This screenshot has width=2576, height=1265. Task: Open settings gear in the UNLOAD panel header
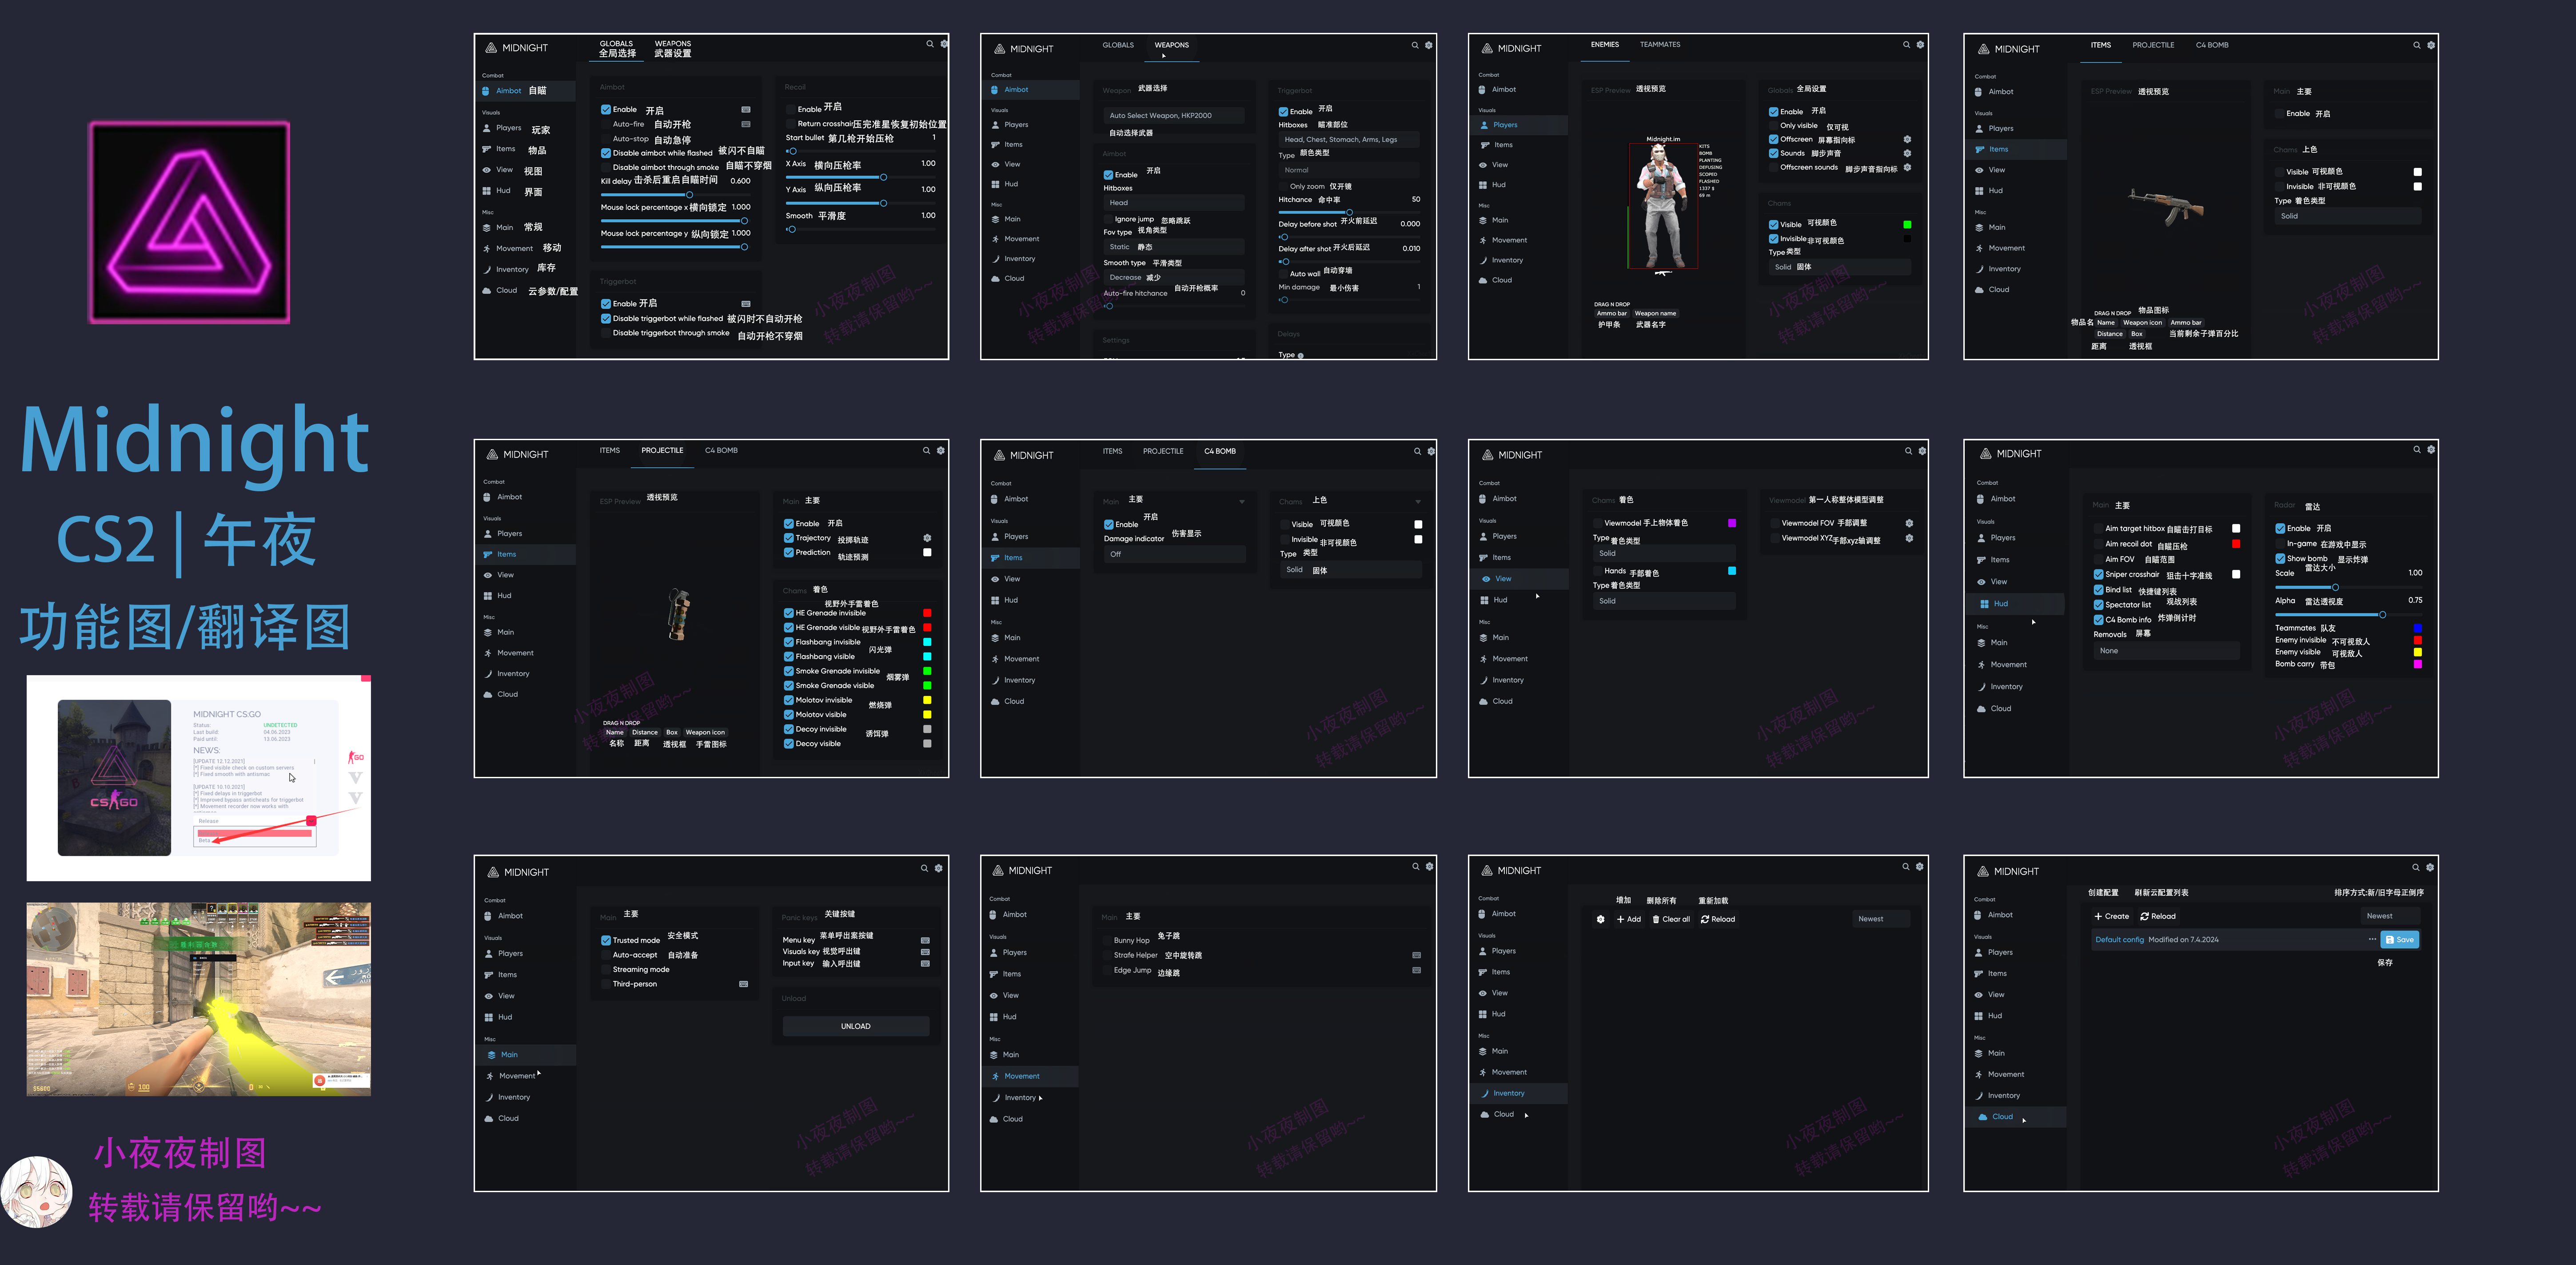tap(939, 868)
